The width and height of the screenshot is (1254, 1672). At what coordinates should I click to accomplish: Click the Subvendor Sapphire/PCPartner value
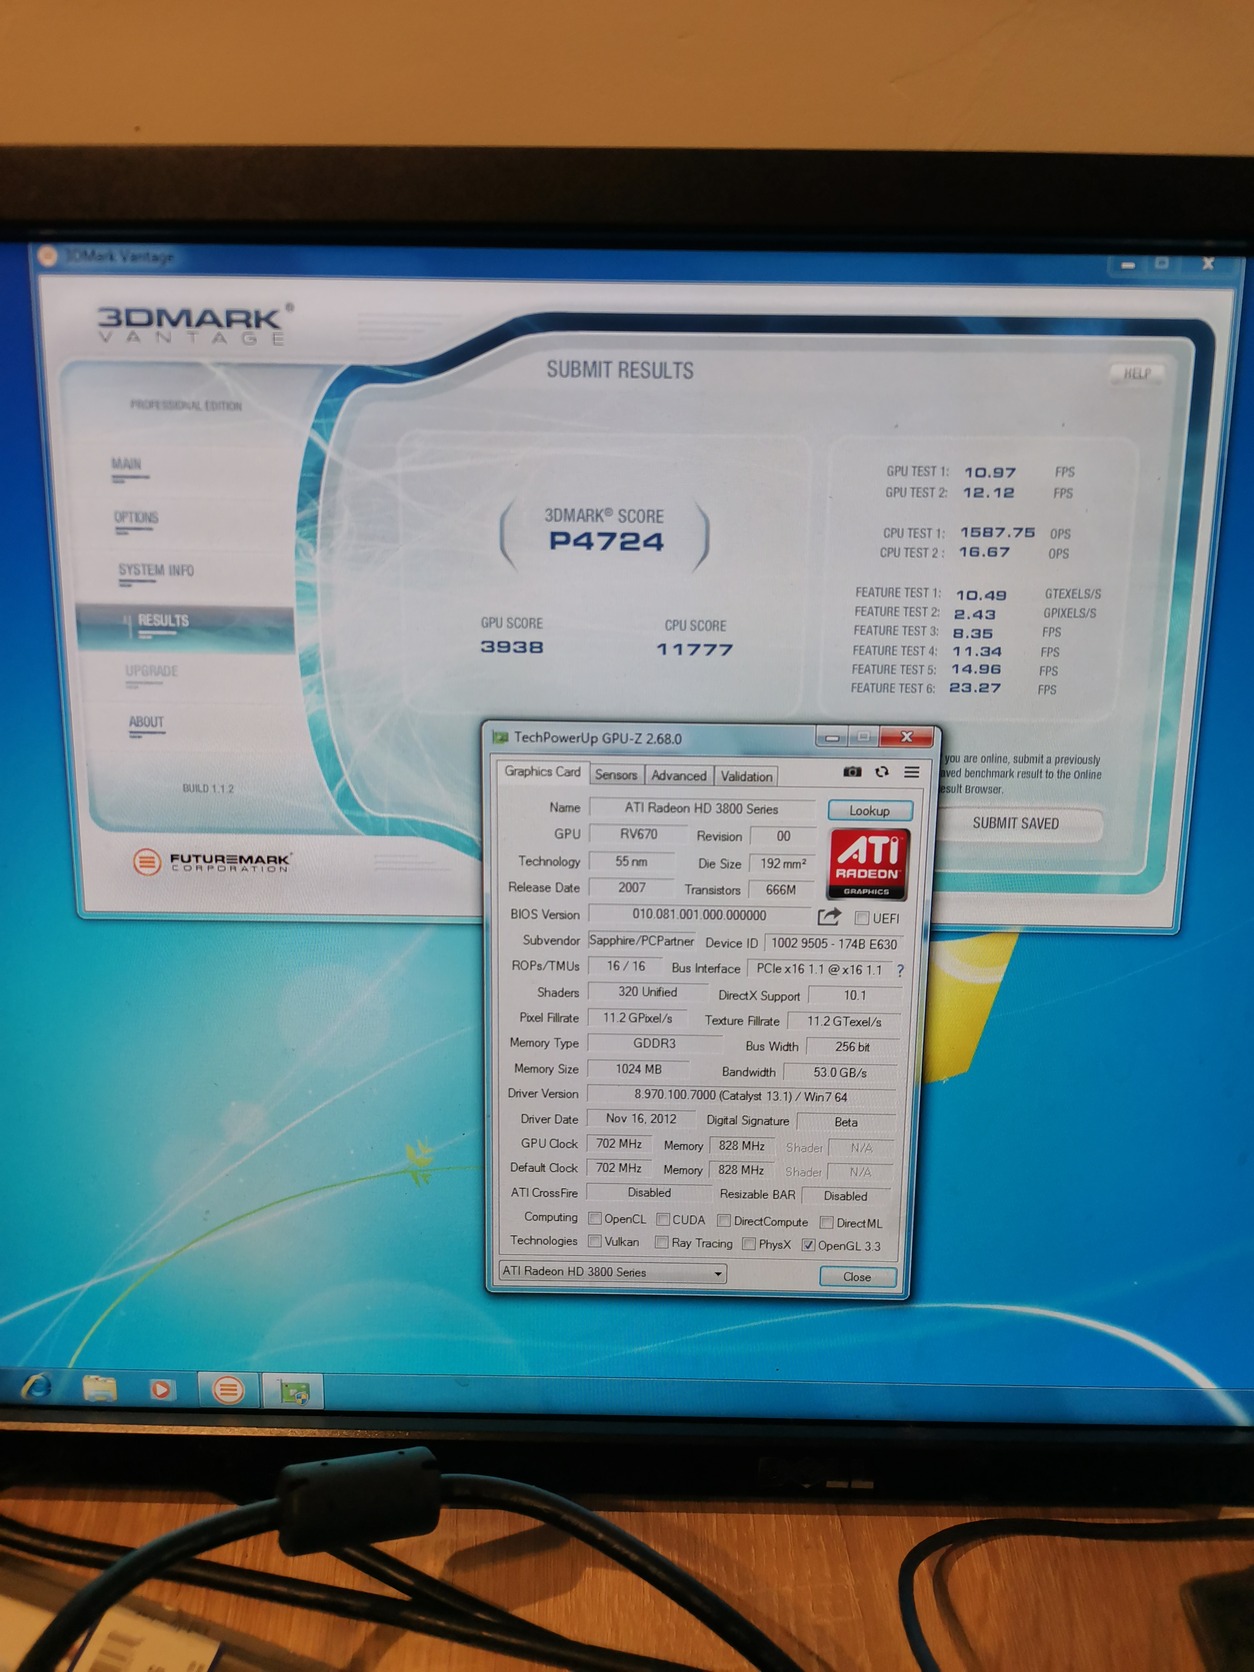(641, 941)
